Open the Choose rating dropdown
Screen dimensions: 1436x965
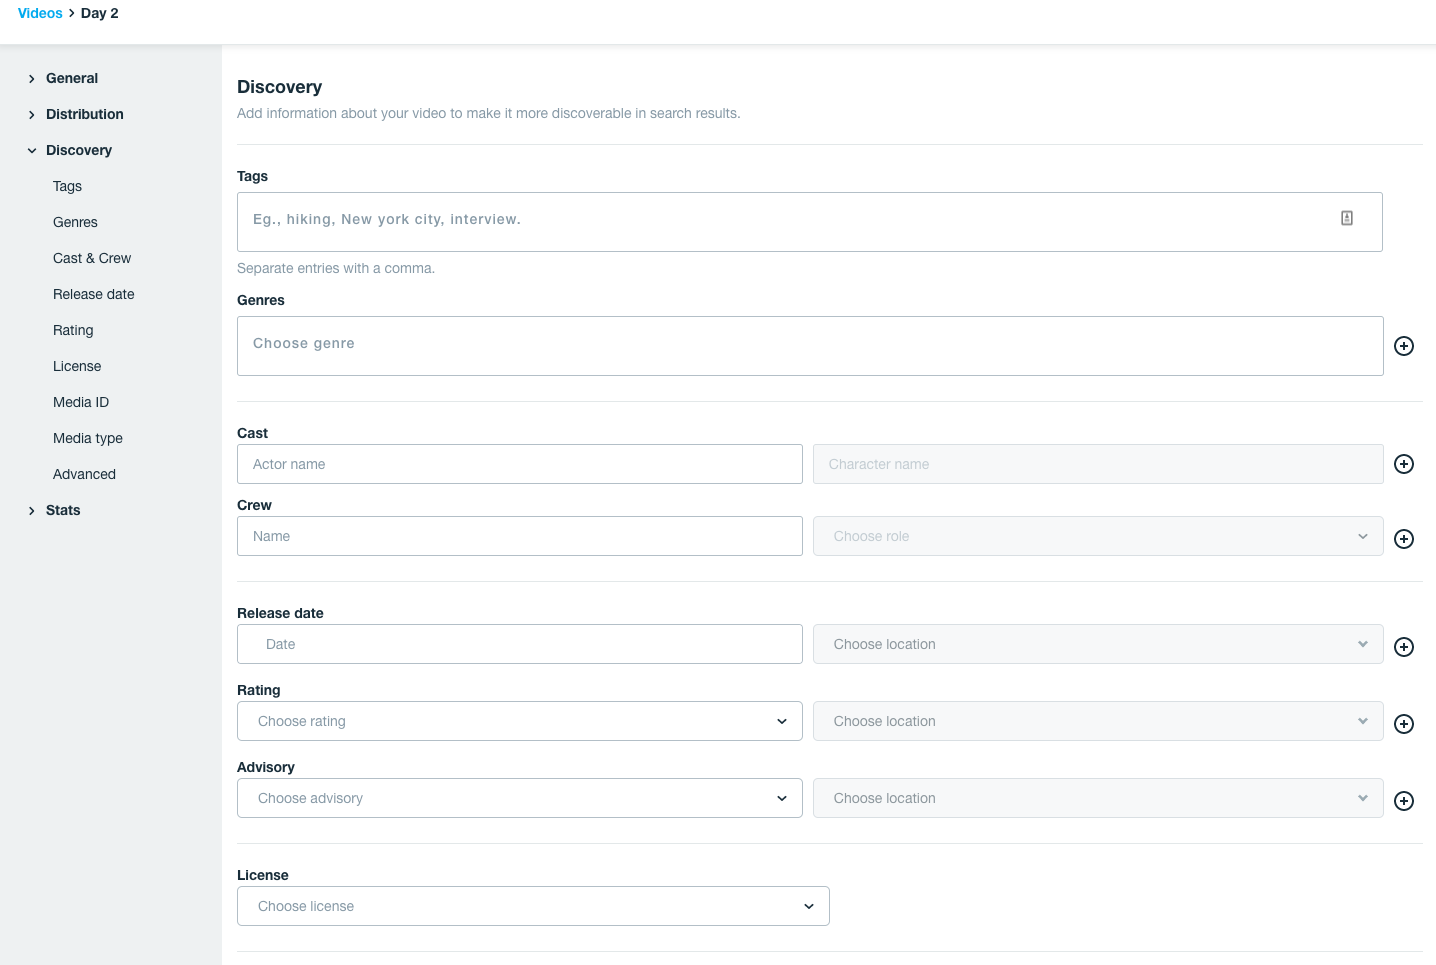(519, 721)
